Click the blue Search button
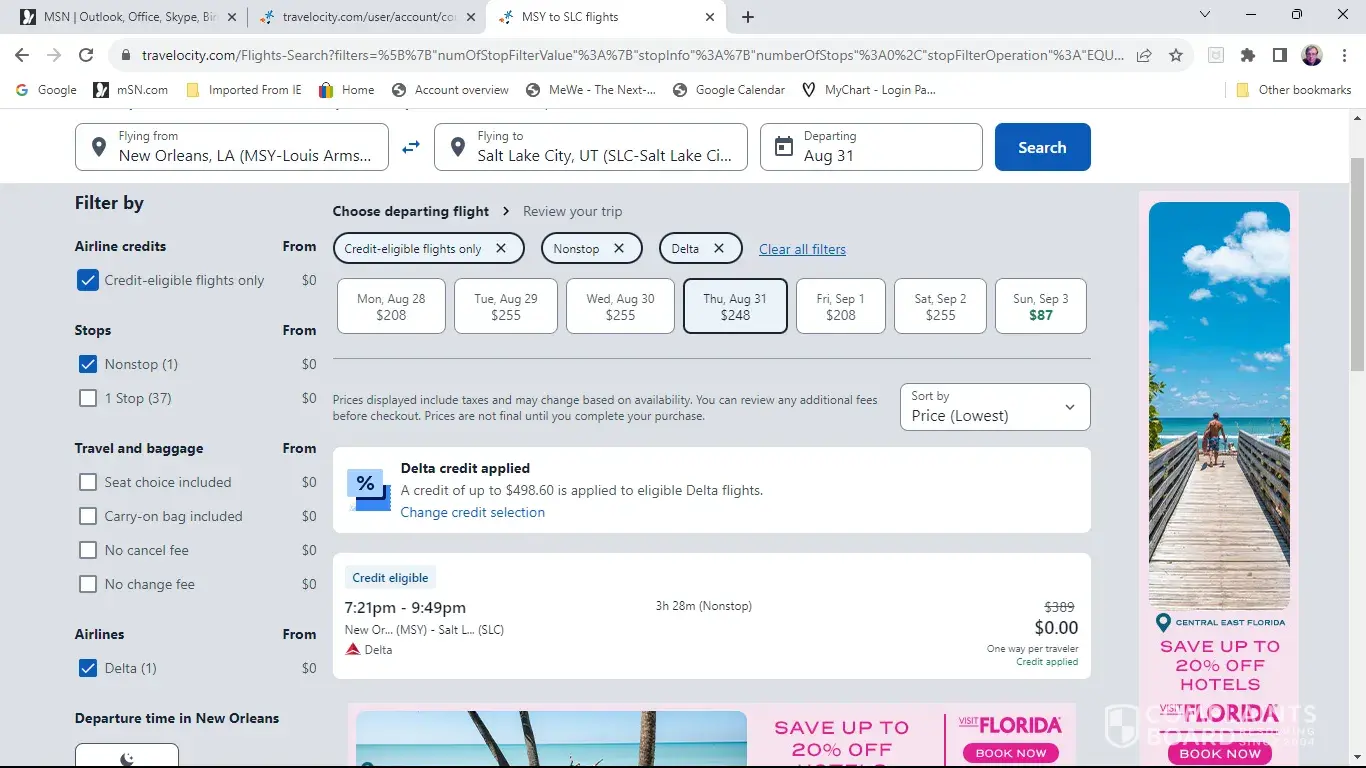The width and height of the screenshot is (1366, 768). point(1042,147)
